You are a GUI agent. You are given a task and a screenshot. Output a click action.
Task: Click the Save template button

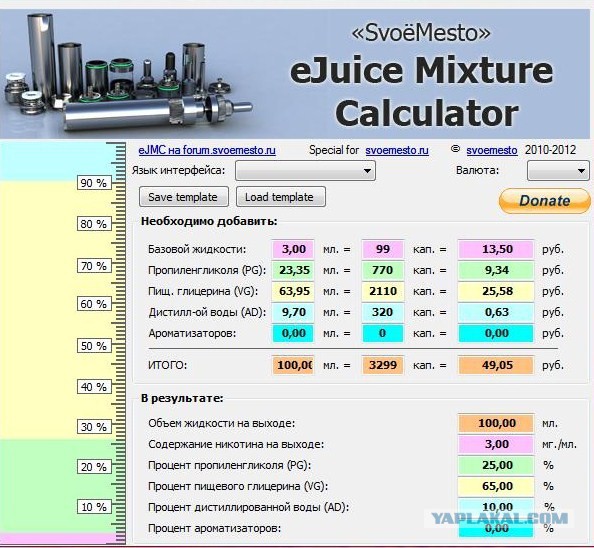point(184,197)
